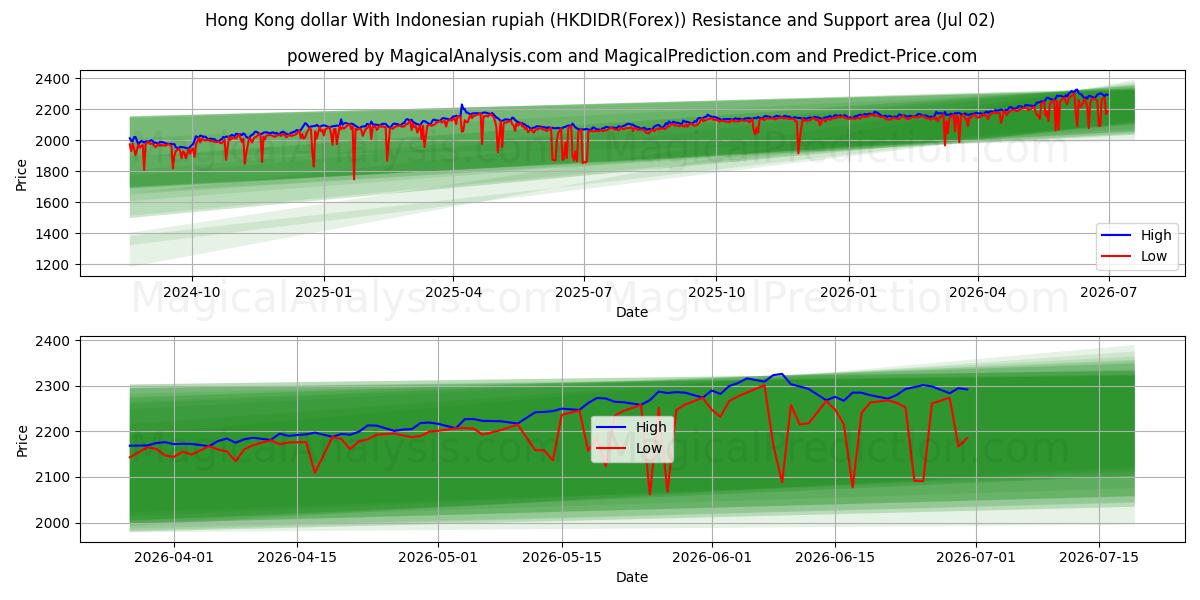
Task: Click the 2025-10 tick label on top chart
Action: tap(715, 293)
